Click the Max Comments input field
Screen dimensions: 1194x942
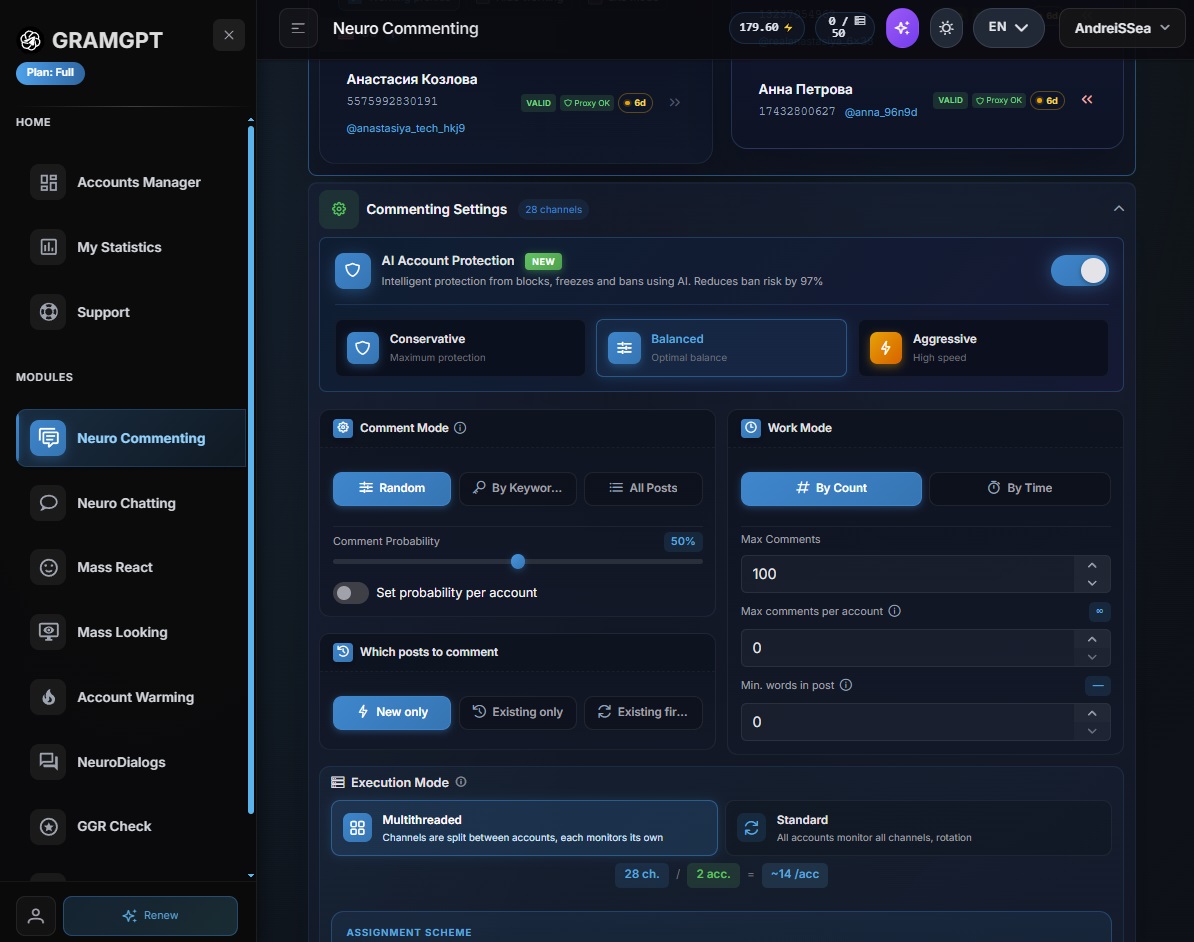[x=908, y=574]
